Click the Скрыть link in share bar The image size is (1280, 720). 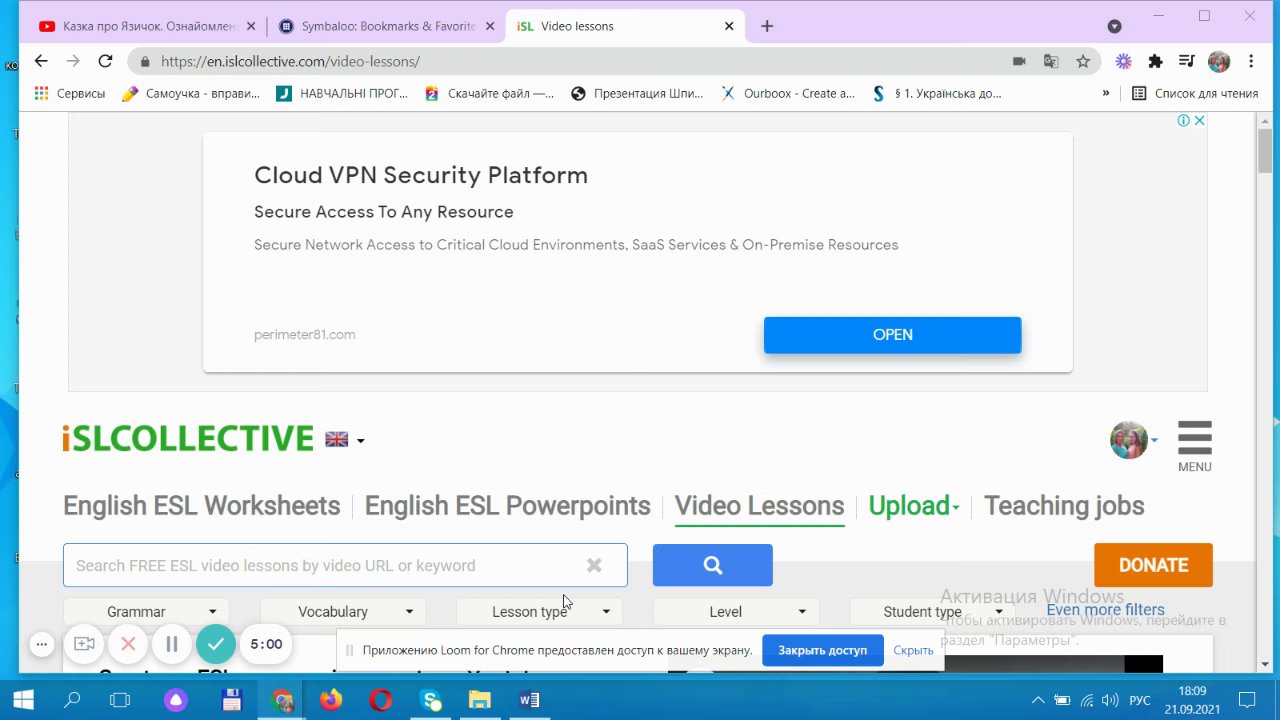pos(913,650)
